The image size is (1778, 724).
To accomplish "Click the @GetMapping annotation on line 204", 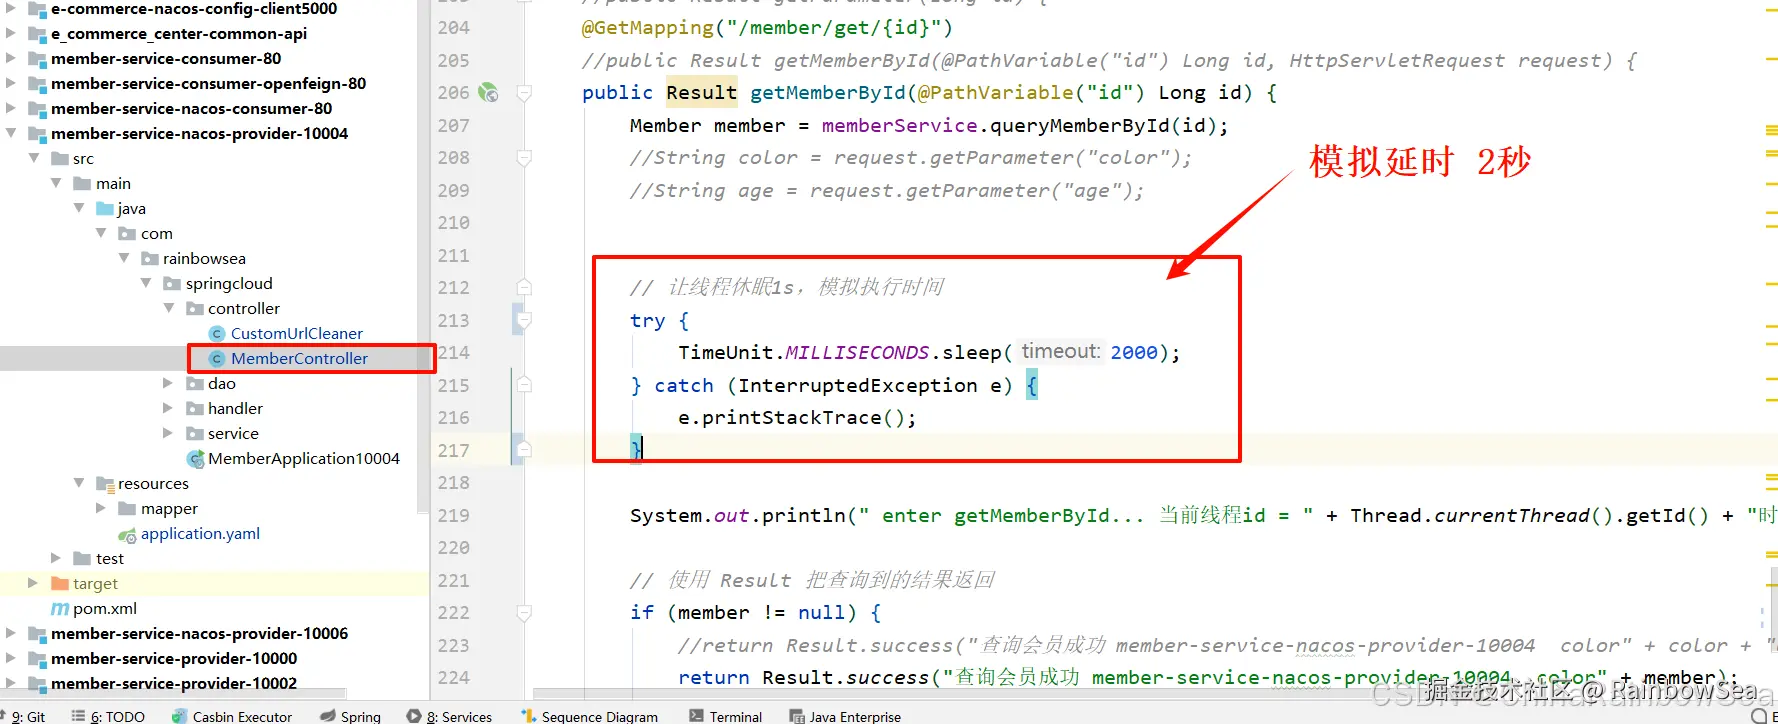I will click(648, 28).
